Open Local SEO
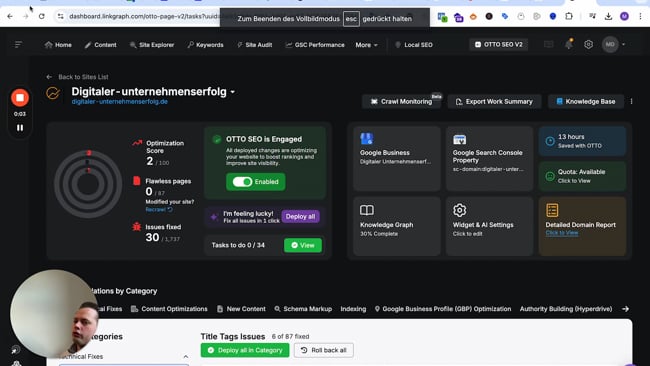 [413, 45]
